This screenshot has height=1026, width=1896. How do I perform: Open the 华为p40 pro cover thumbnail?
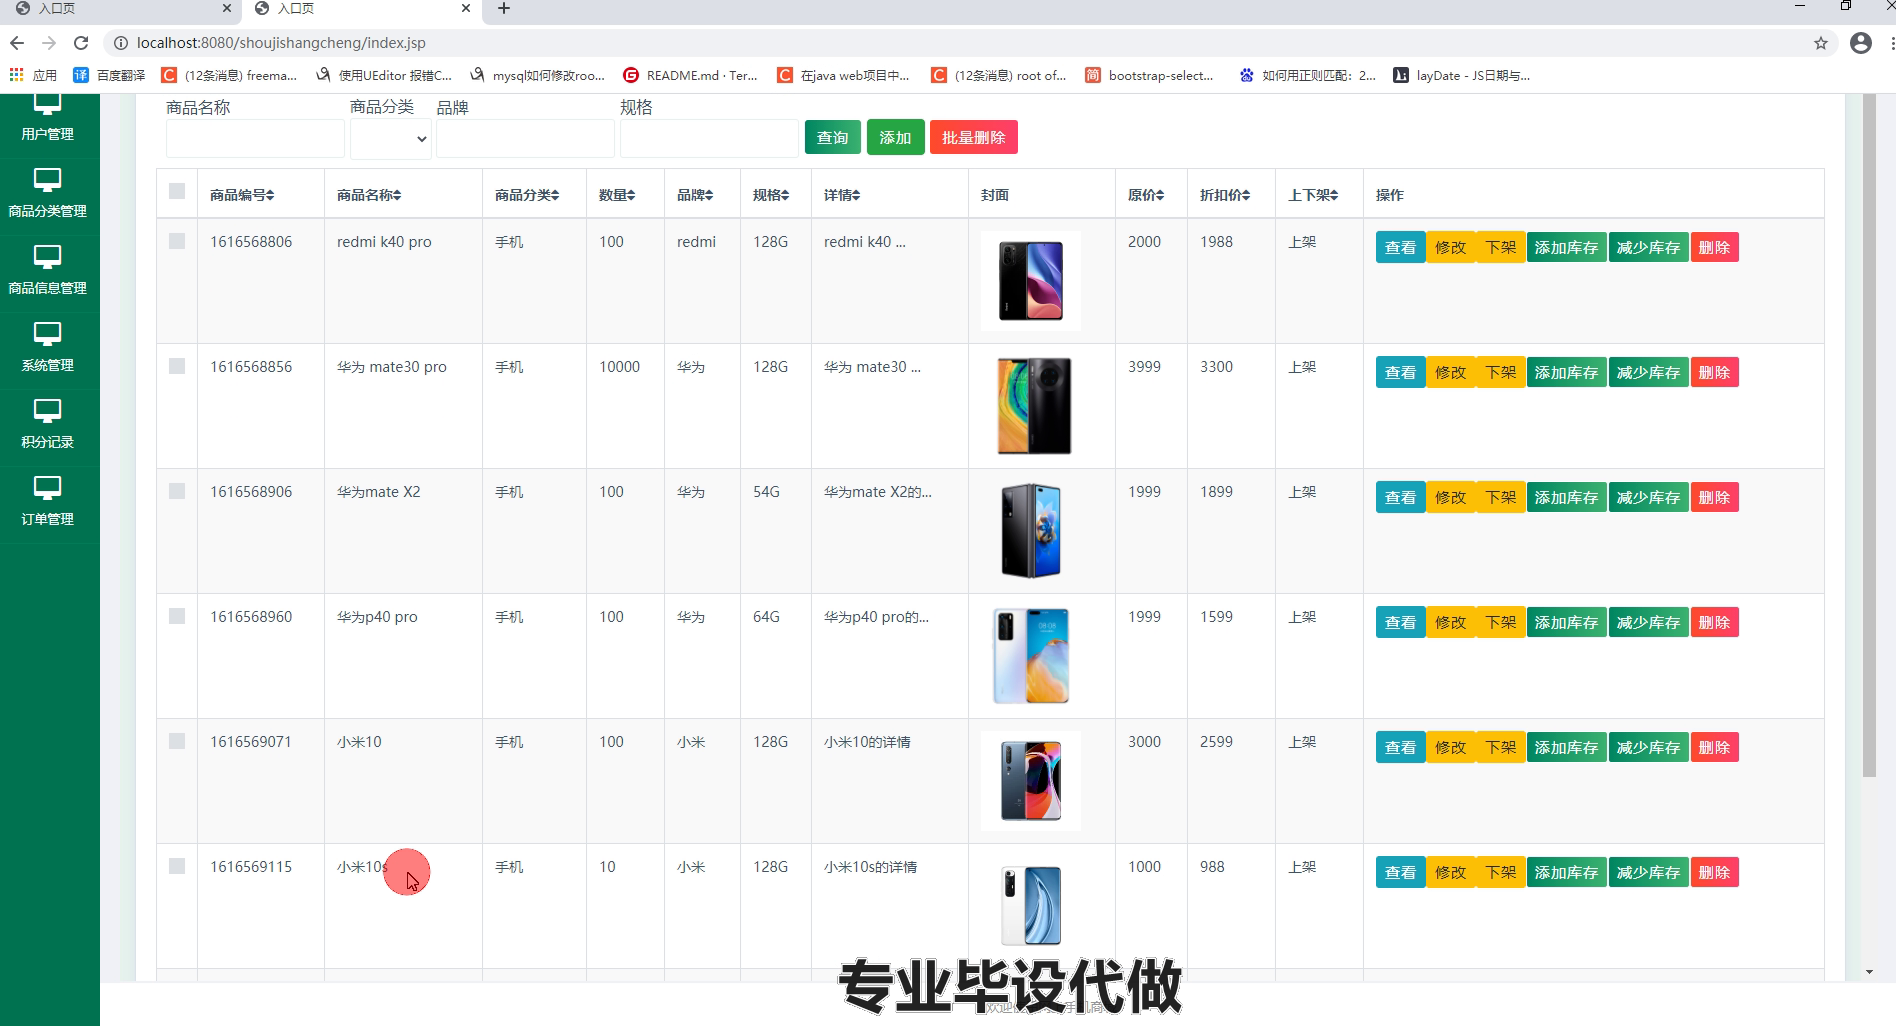tap(1031, 656)
